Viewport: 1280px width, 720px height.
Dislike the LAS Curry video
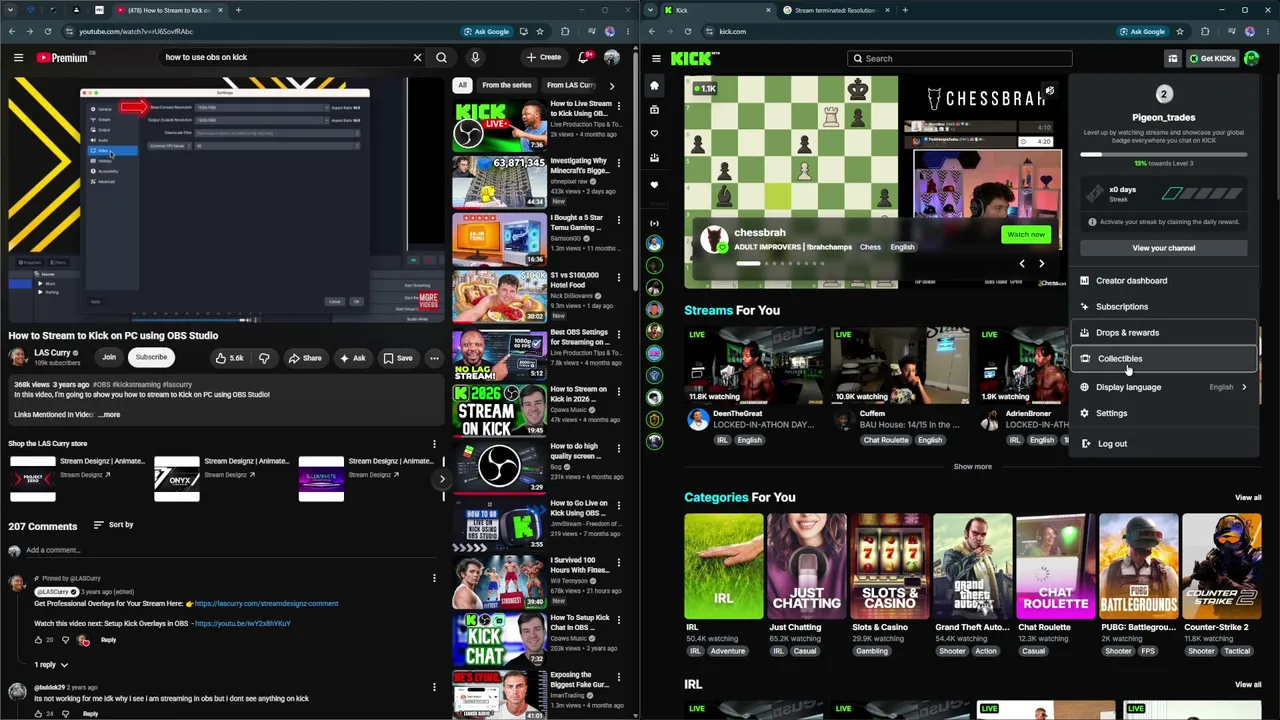pyautogui.click(x=264, y=358)
